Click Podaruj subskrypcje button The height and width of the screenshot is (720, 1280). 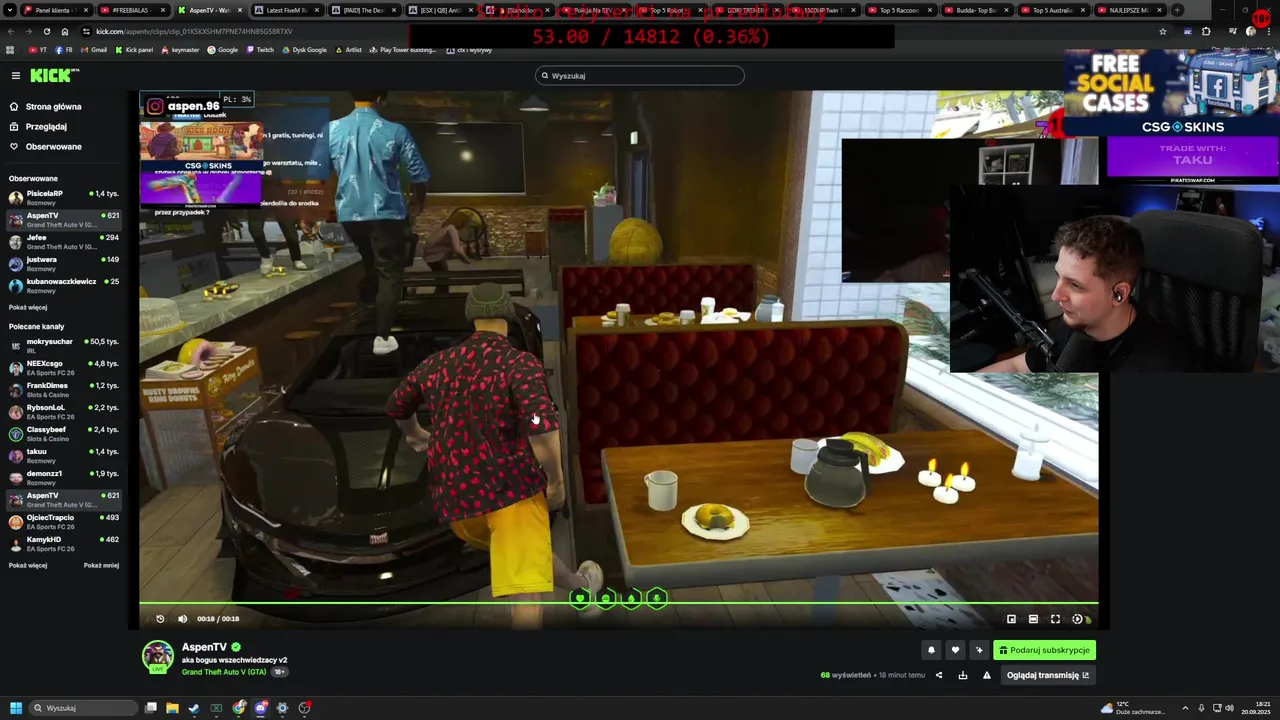[x=1044, y=650]
